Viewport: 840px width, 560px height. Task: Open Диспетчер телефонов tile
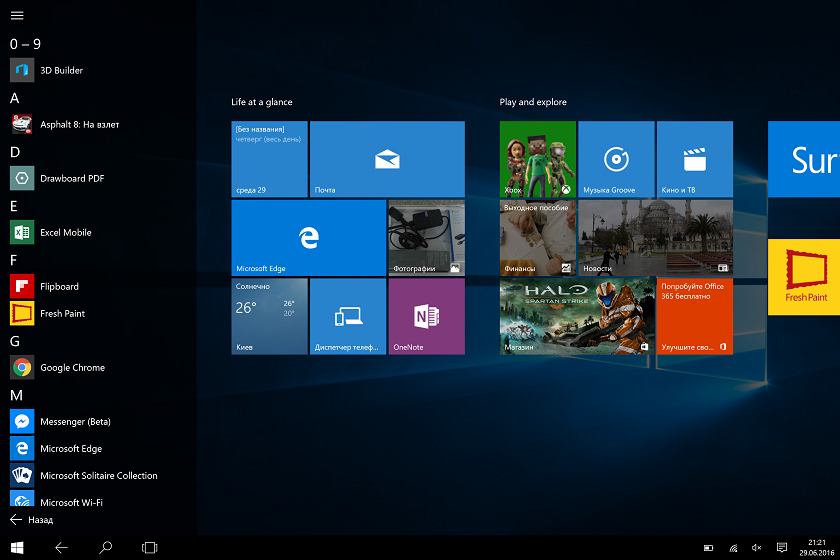point(348,317)
